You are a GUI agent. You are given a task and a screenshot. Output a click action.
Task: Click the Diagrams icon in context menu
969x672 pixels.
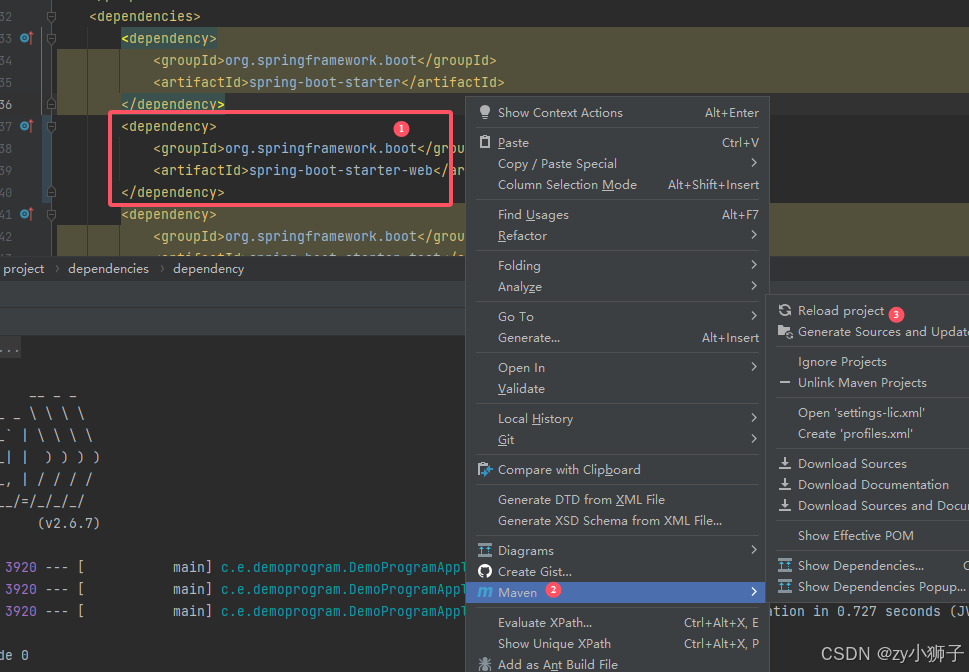click(x=485, y=550)
